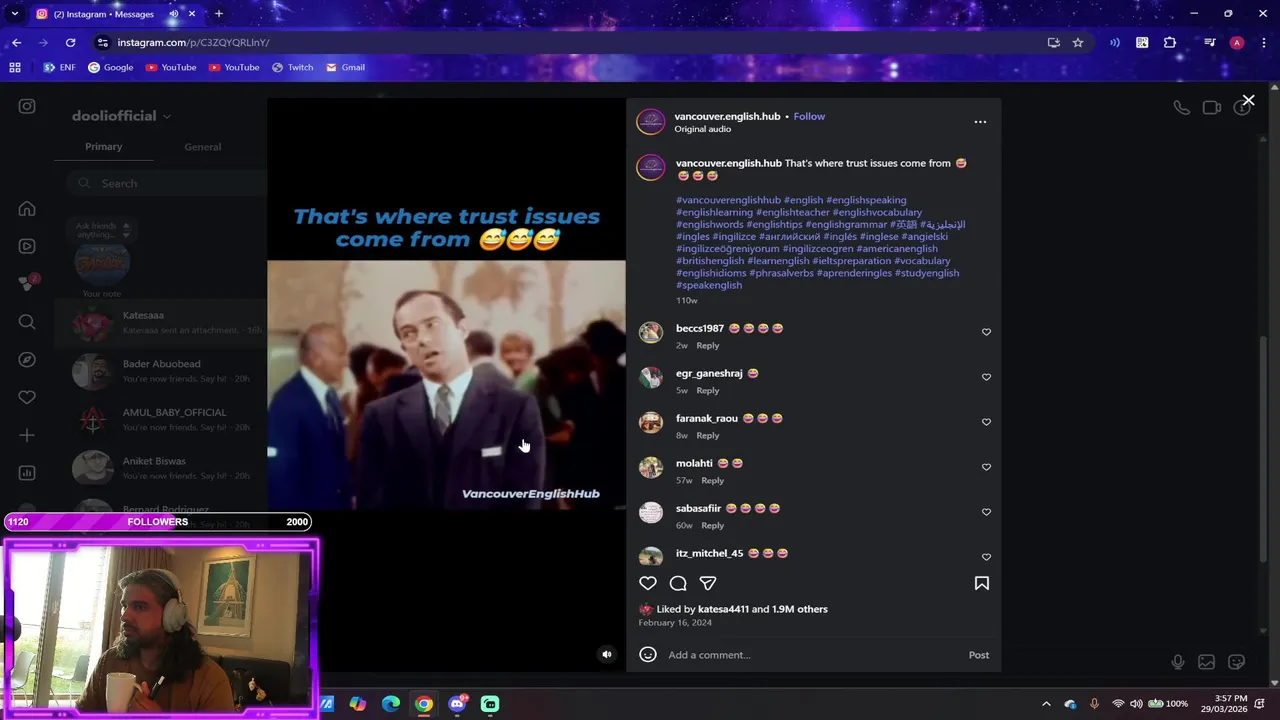Reply to faranak_raou's comment
1280x720 pixels.
[708, 436]
